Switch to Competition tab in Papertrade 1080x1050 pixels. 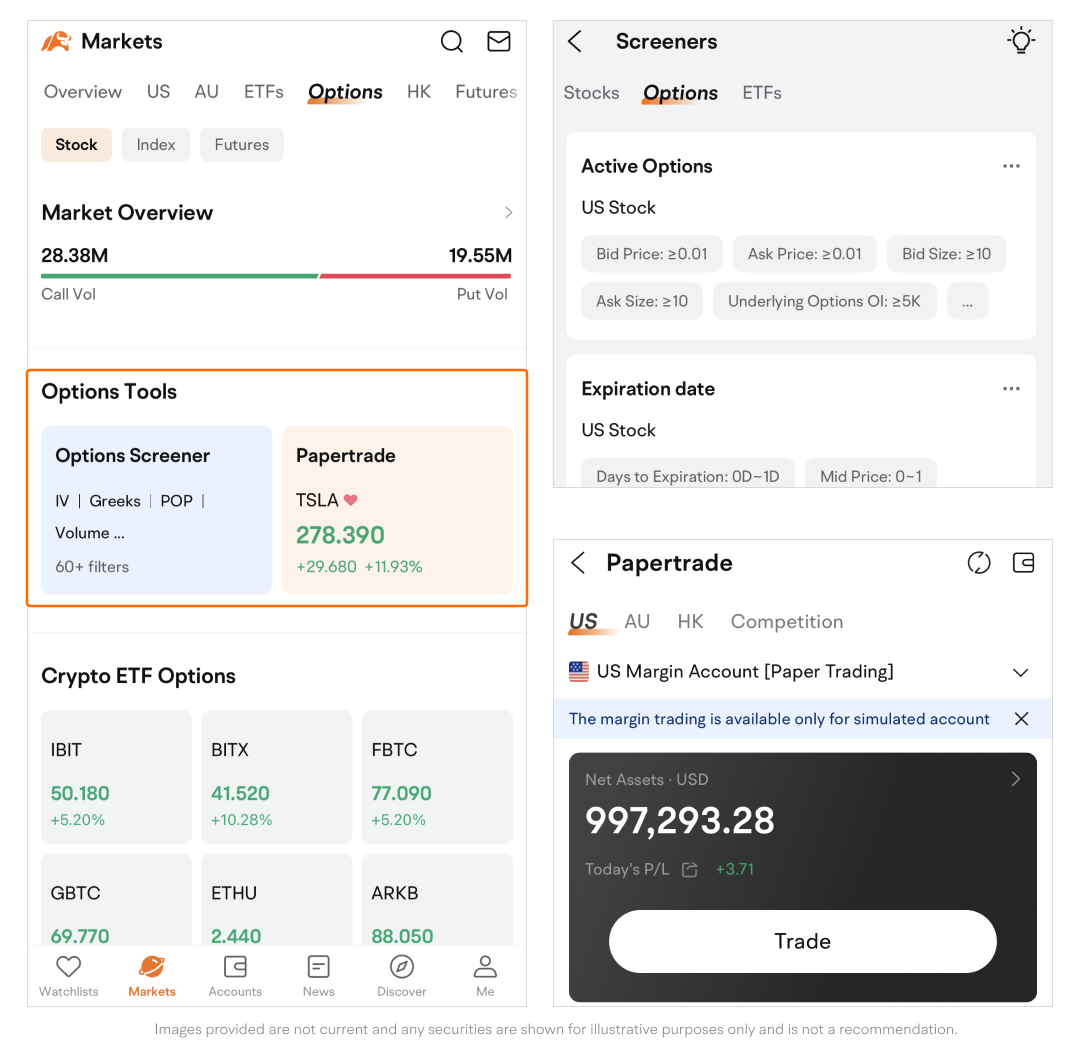pyautogui.click(x=786, y=622)
